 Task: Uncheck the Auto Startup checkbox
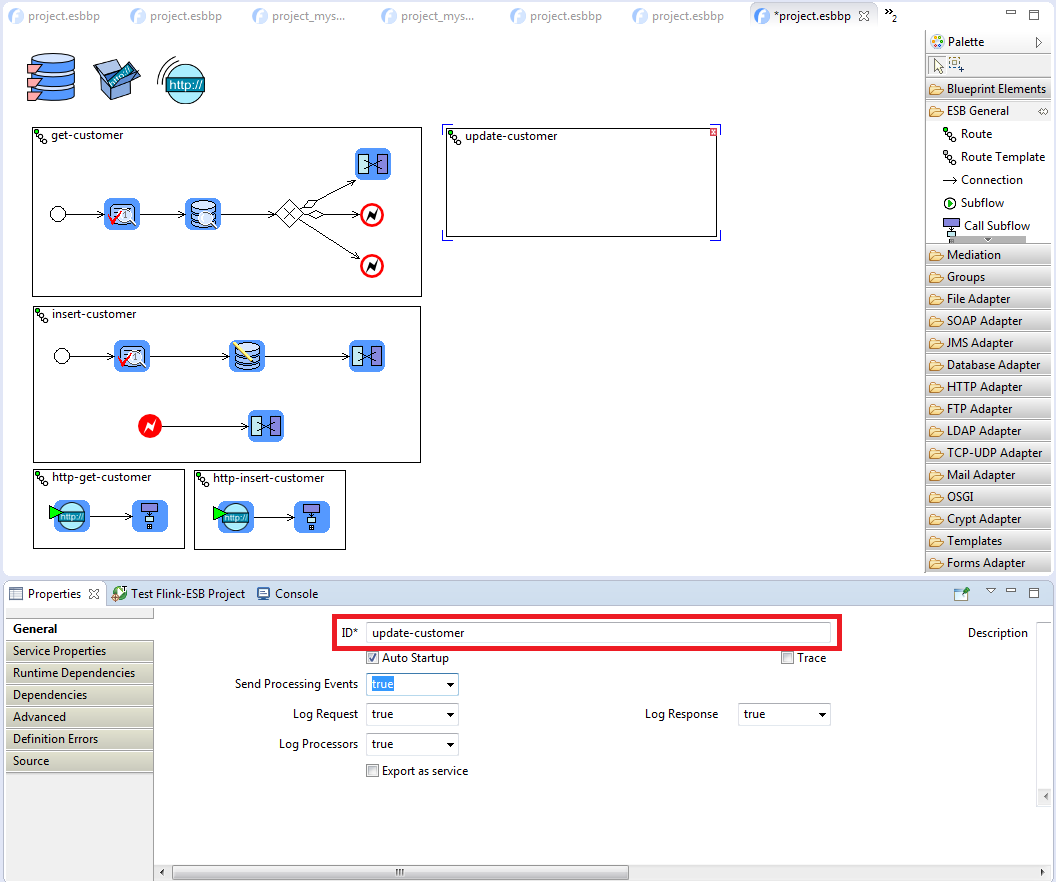(x=373, y=658)
